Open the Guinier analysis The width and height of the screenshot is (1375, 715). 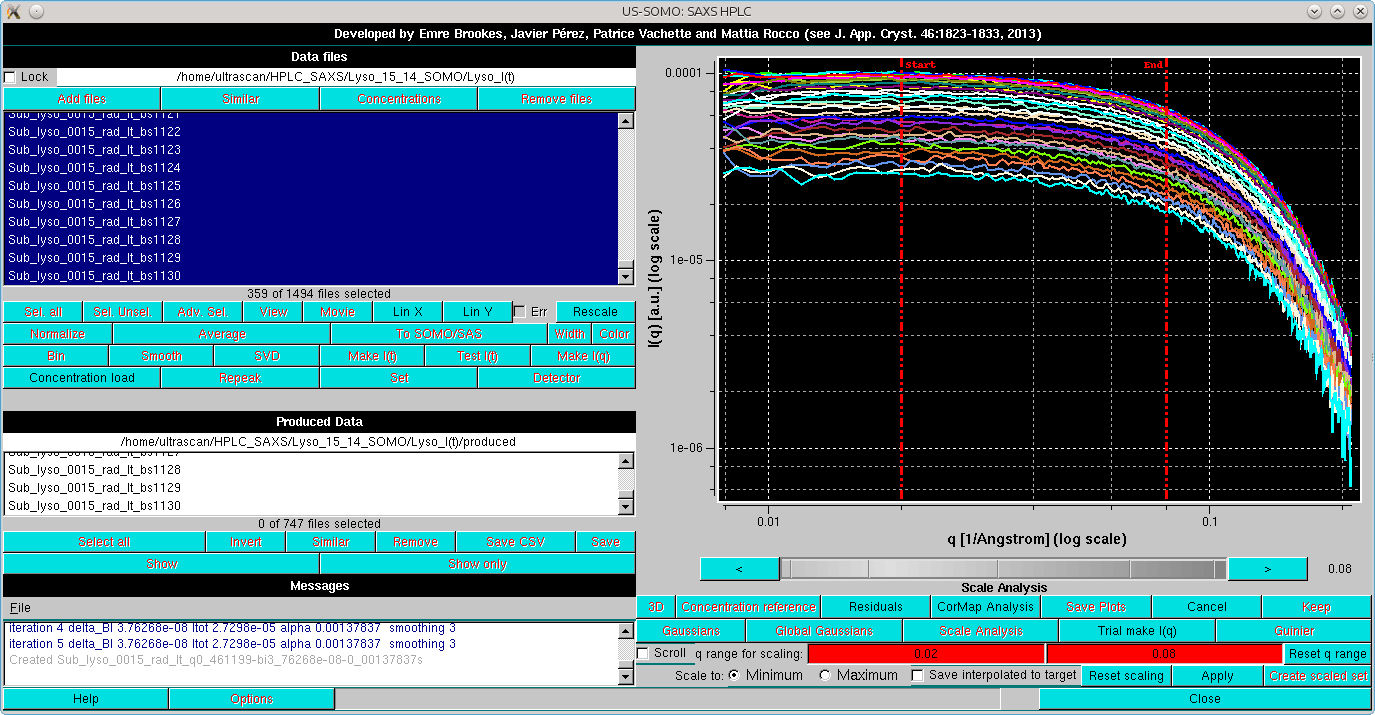[1317, 630]
